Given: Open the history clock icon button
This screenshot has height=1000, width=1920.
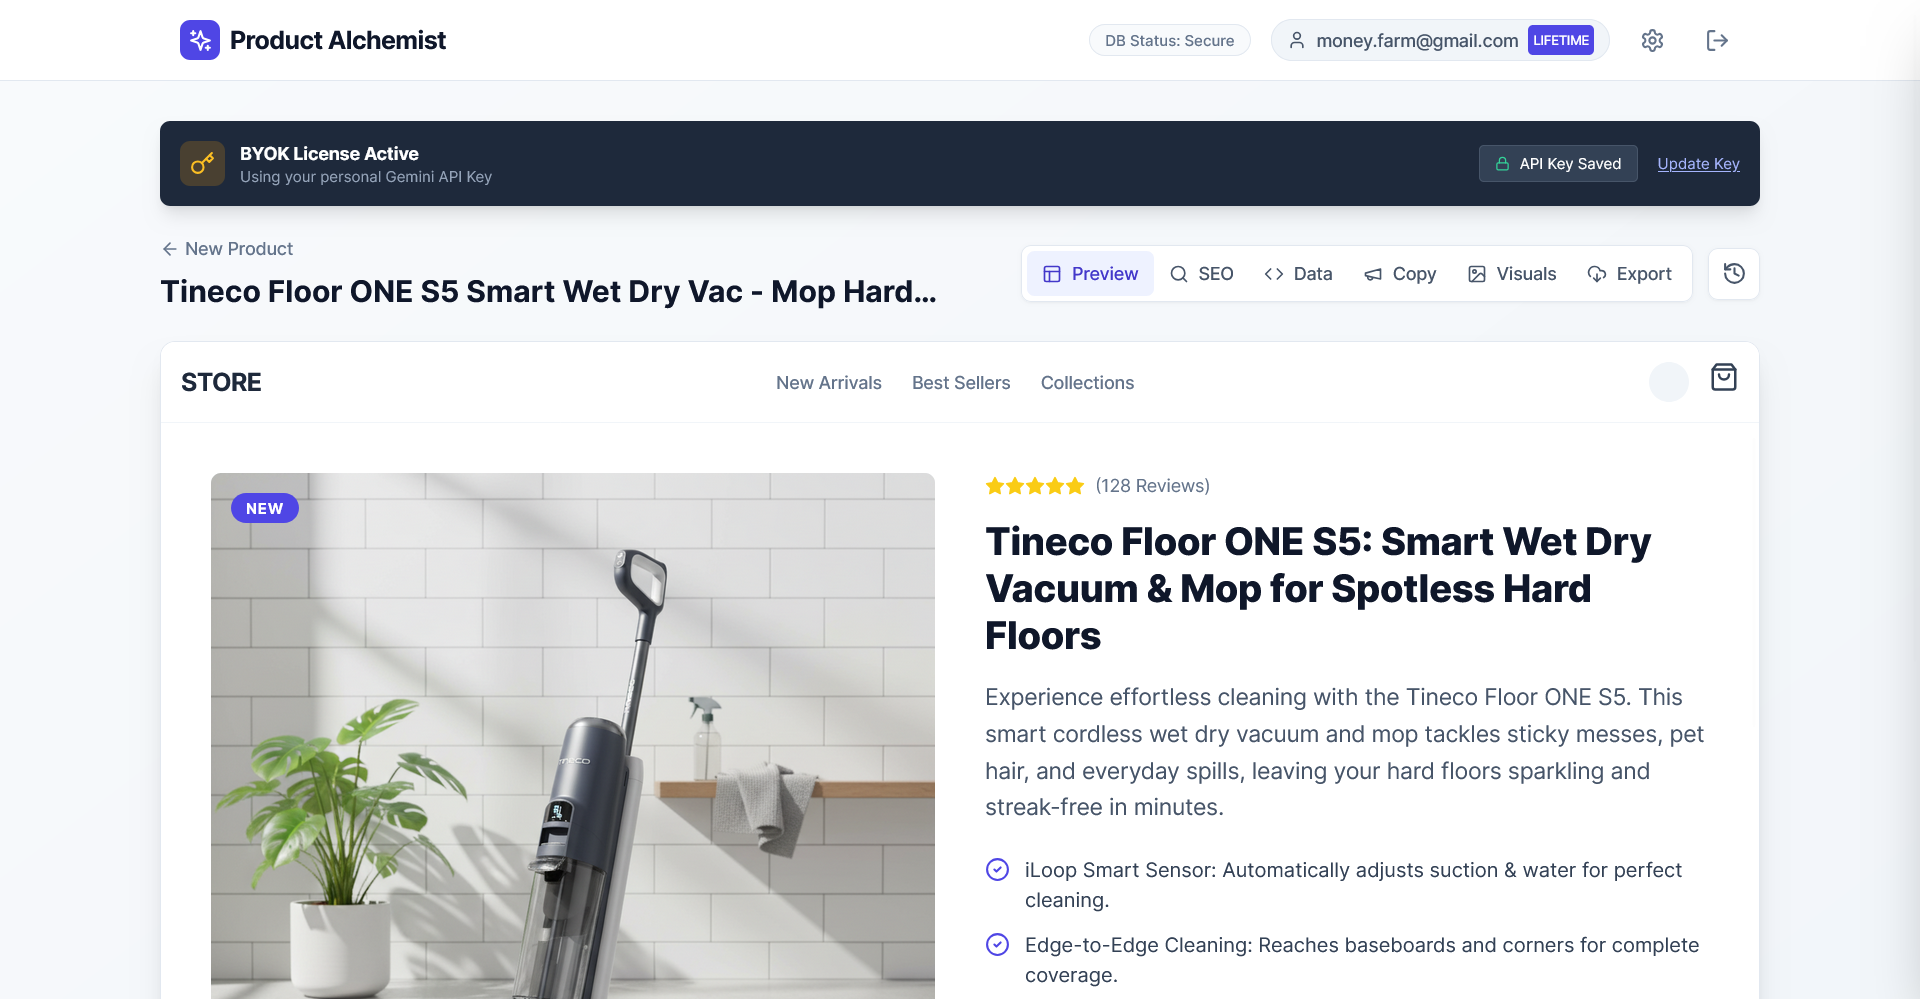Looking at the screenshot, I should click(1734, 274).
